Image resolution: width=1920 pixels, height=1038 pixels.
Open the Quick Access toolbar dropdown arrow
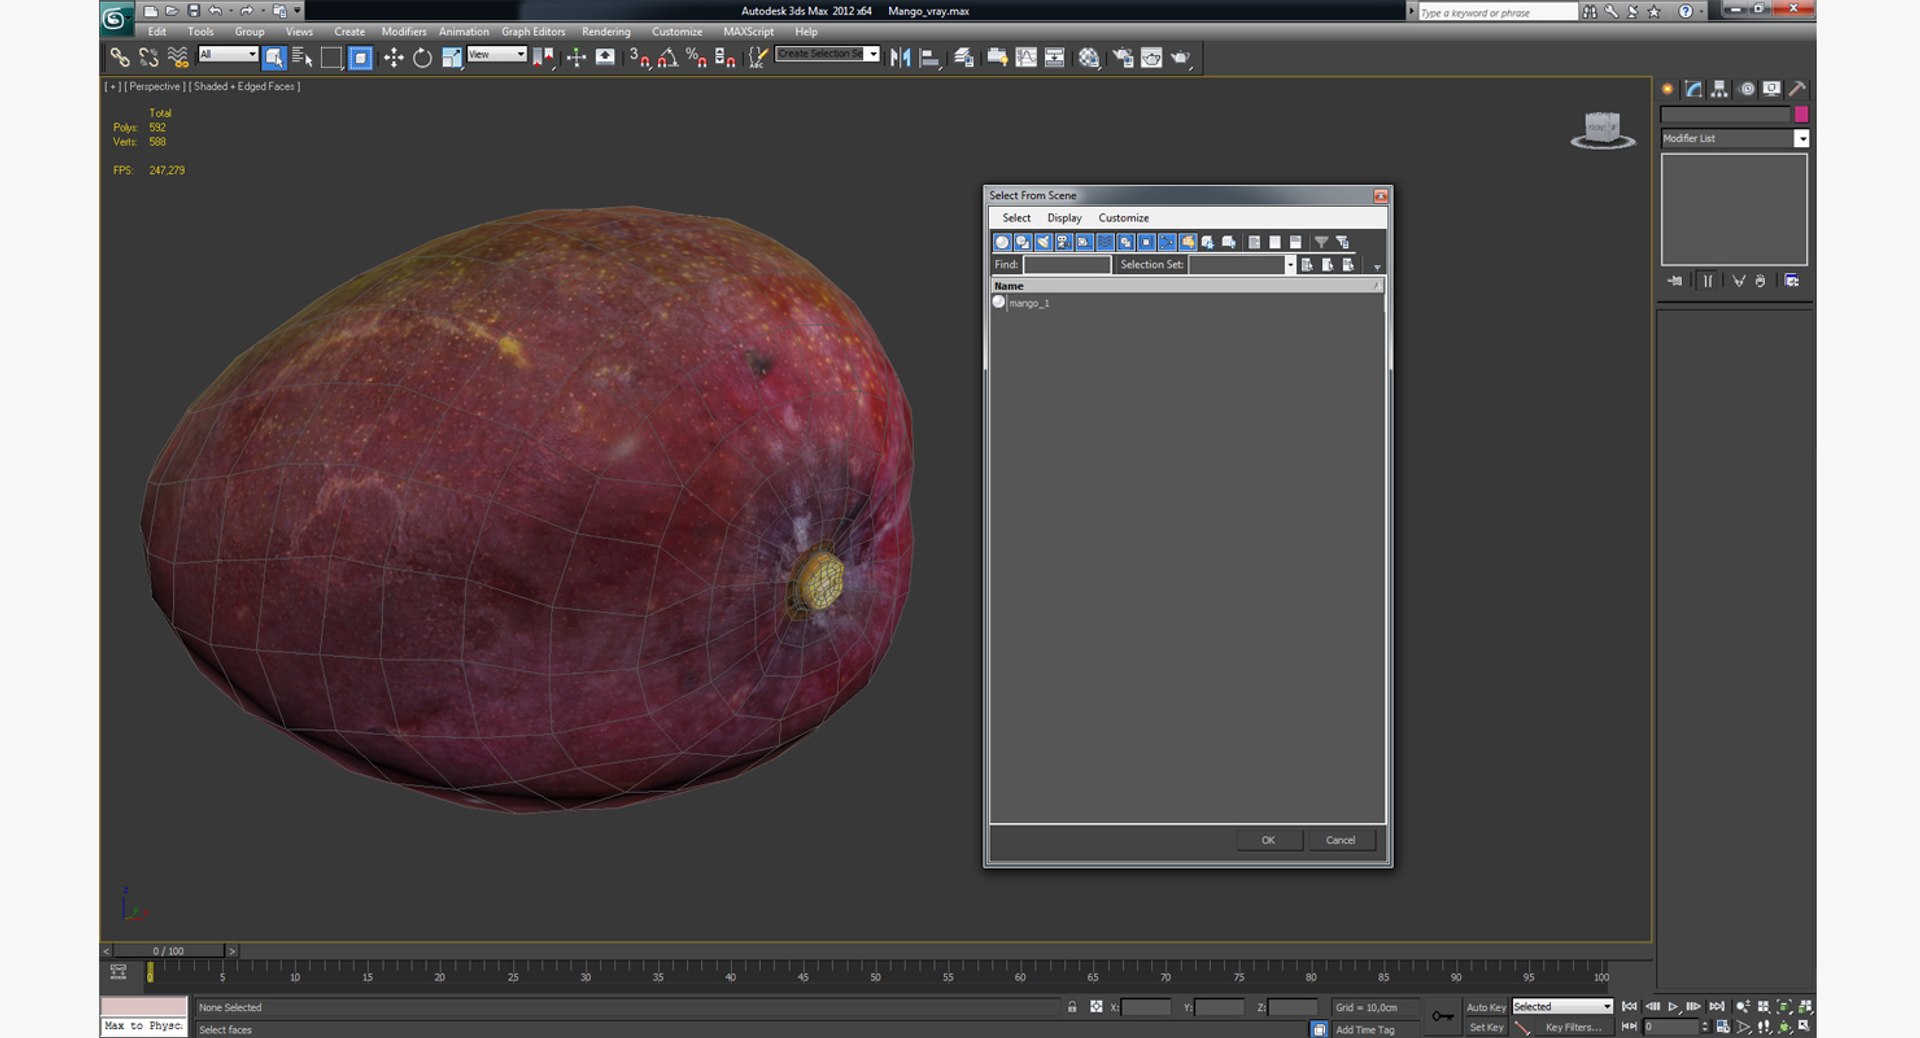tap(297, 11)
